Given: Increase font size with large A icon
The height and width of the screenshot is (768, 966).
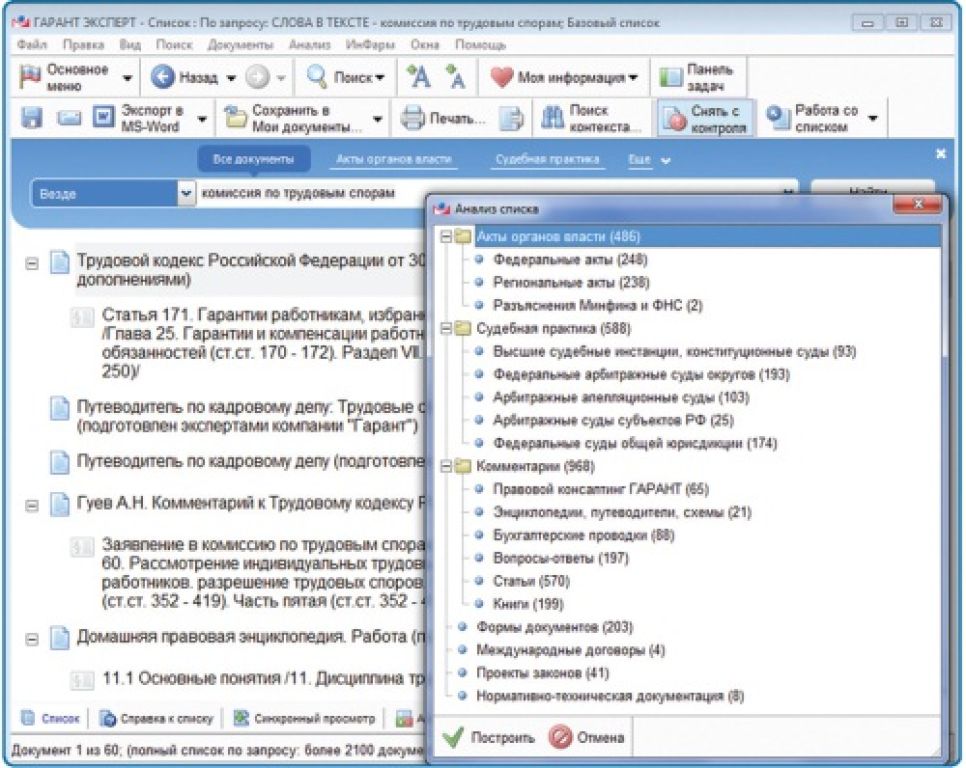Looking at the screenshot, I should pos(419,77).
